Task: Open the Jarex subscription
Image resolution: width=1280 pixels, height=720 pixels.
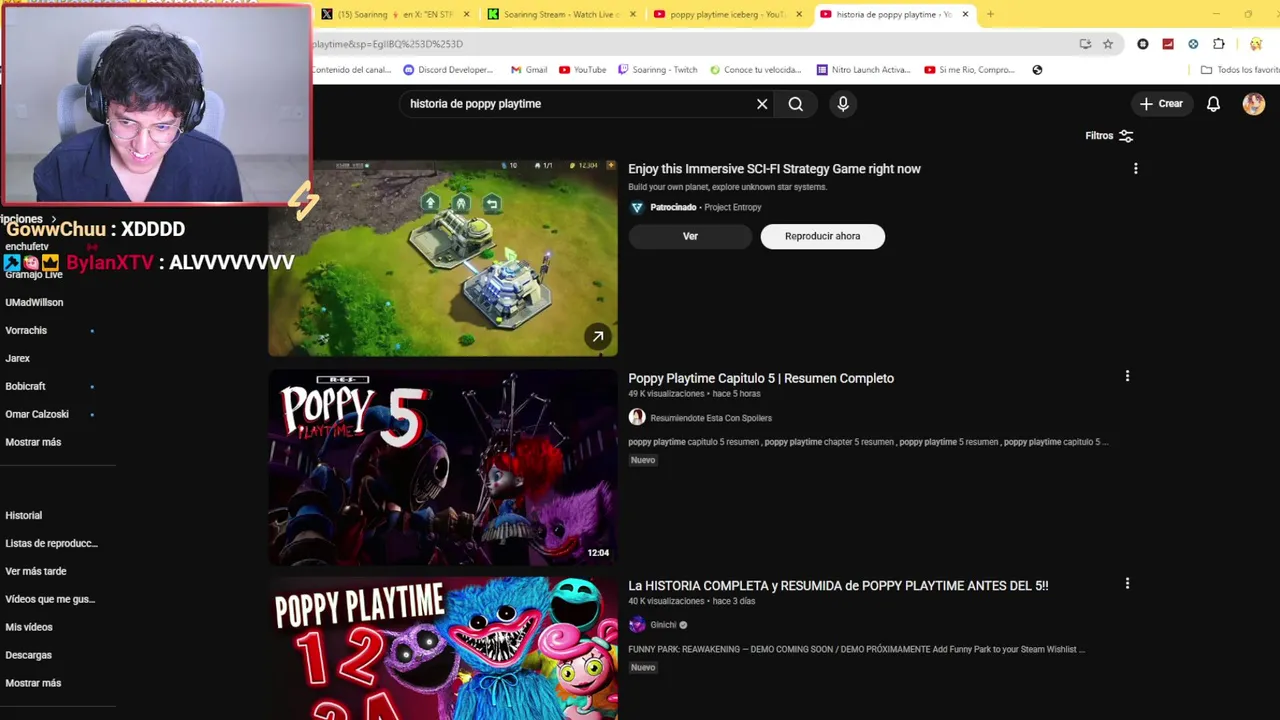Action: 17,358
